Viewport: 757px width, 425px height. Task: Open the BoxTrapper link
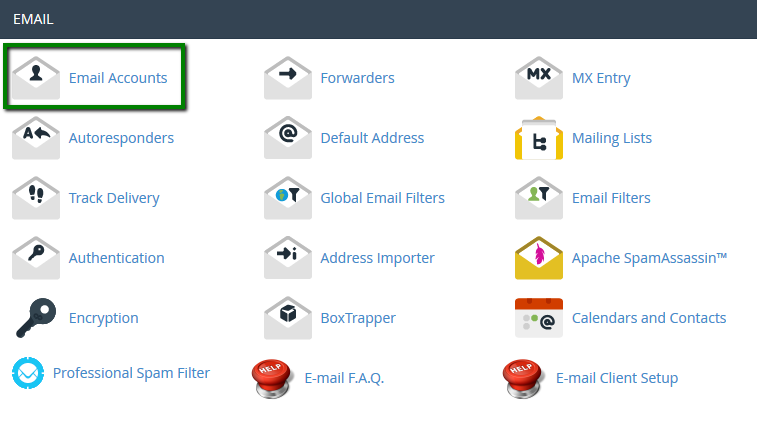click(x=358, y=318)
